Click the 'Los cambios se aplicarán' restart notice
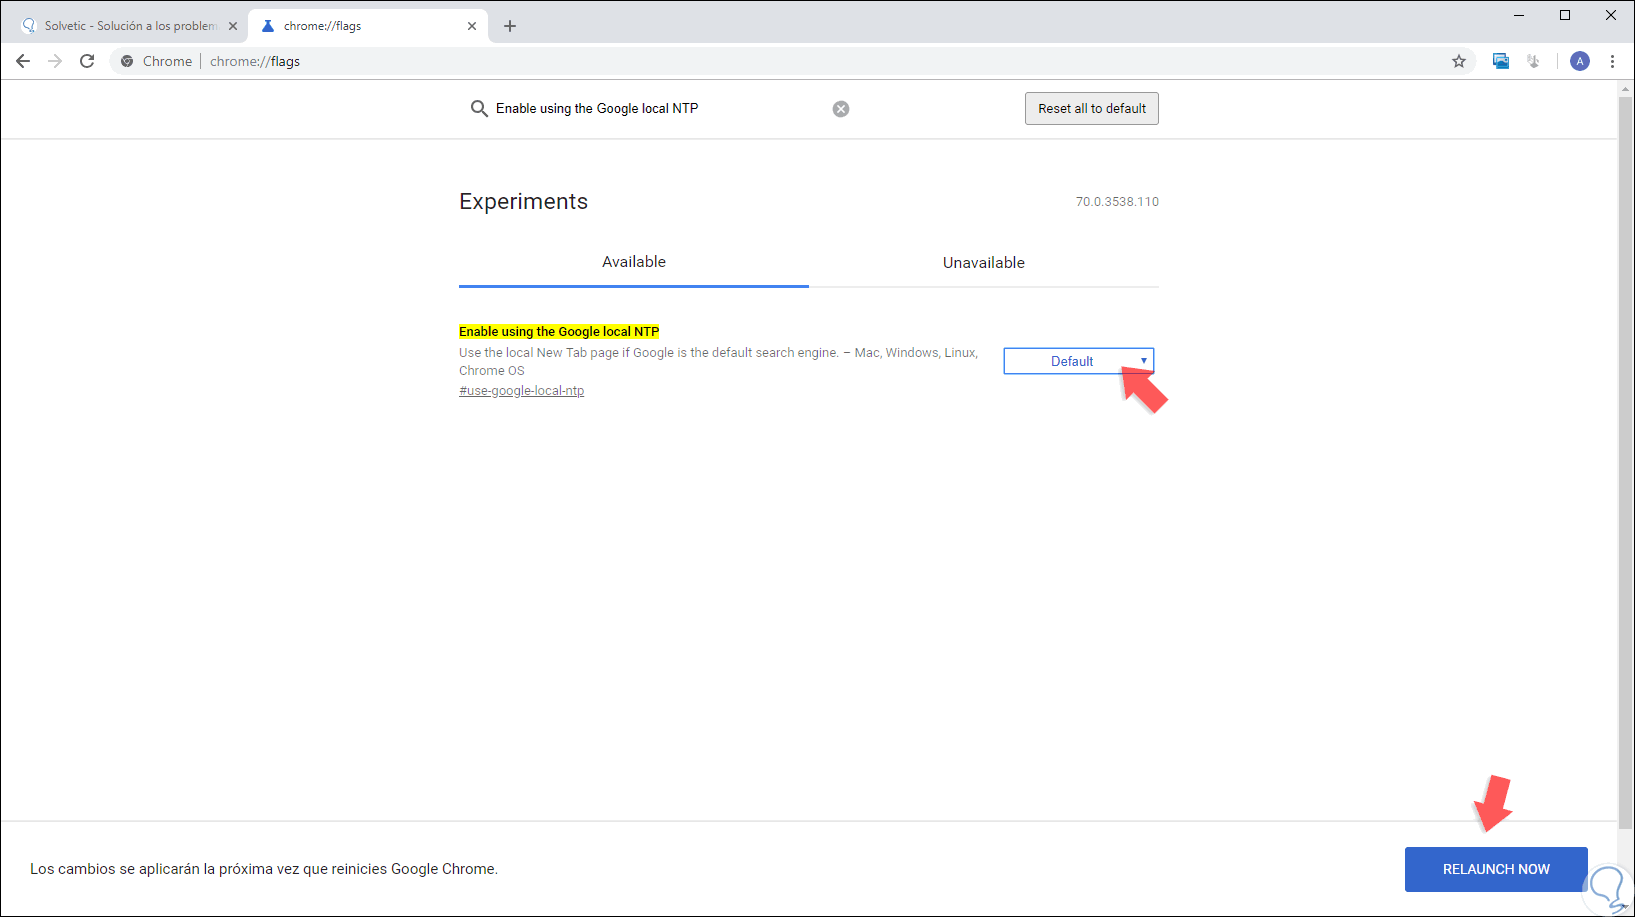The height and width of the screenshot is (917, 1635). (x=264, y=869)
